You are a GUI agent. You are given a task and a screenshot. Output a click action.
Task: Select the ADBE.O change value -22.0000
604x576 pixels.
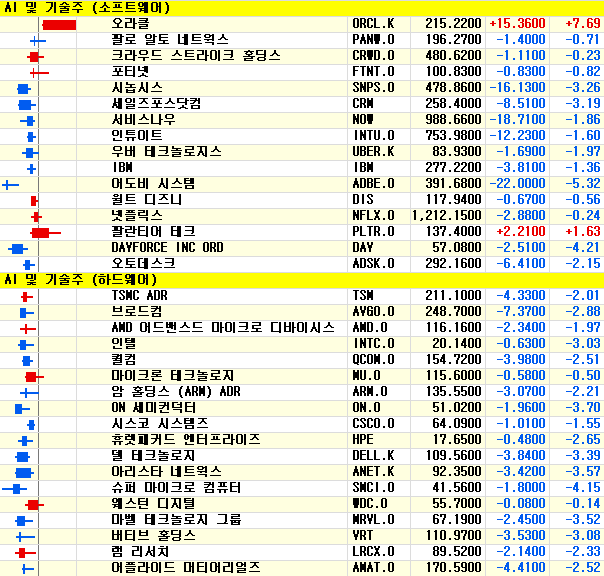(x=517, y=183)
